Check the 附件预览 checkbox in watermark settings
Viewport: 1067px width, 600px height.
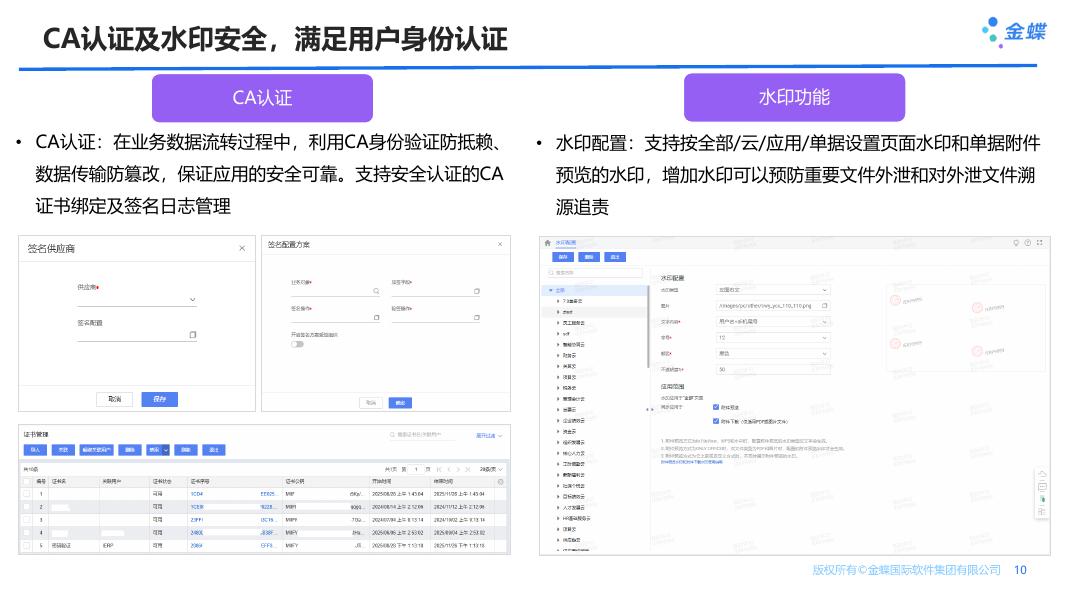(x=714, y=407)
